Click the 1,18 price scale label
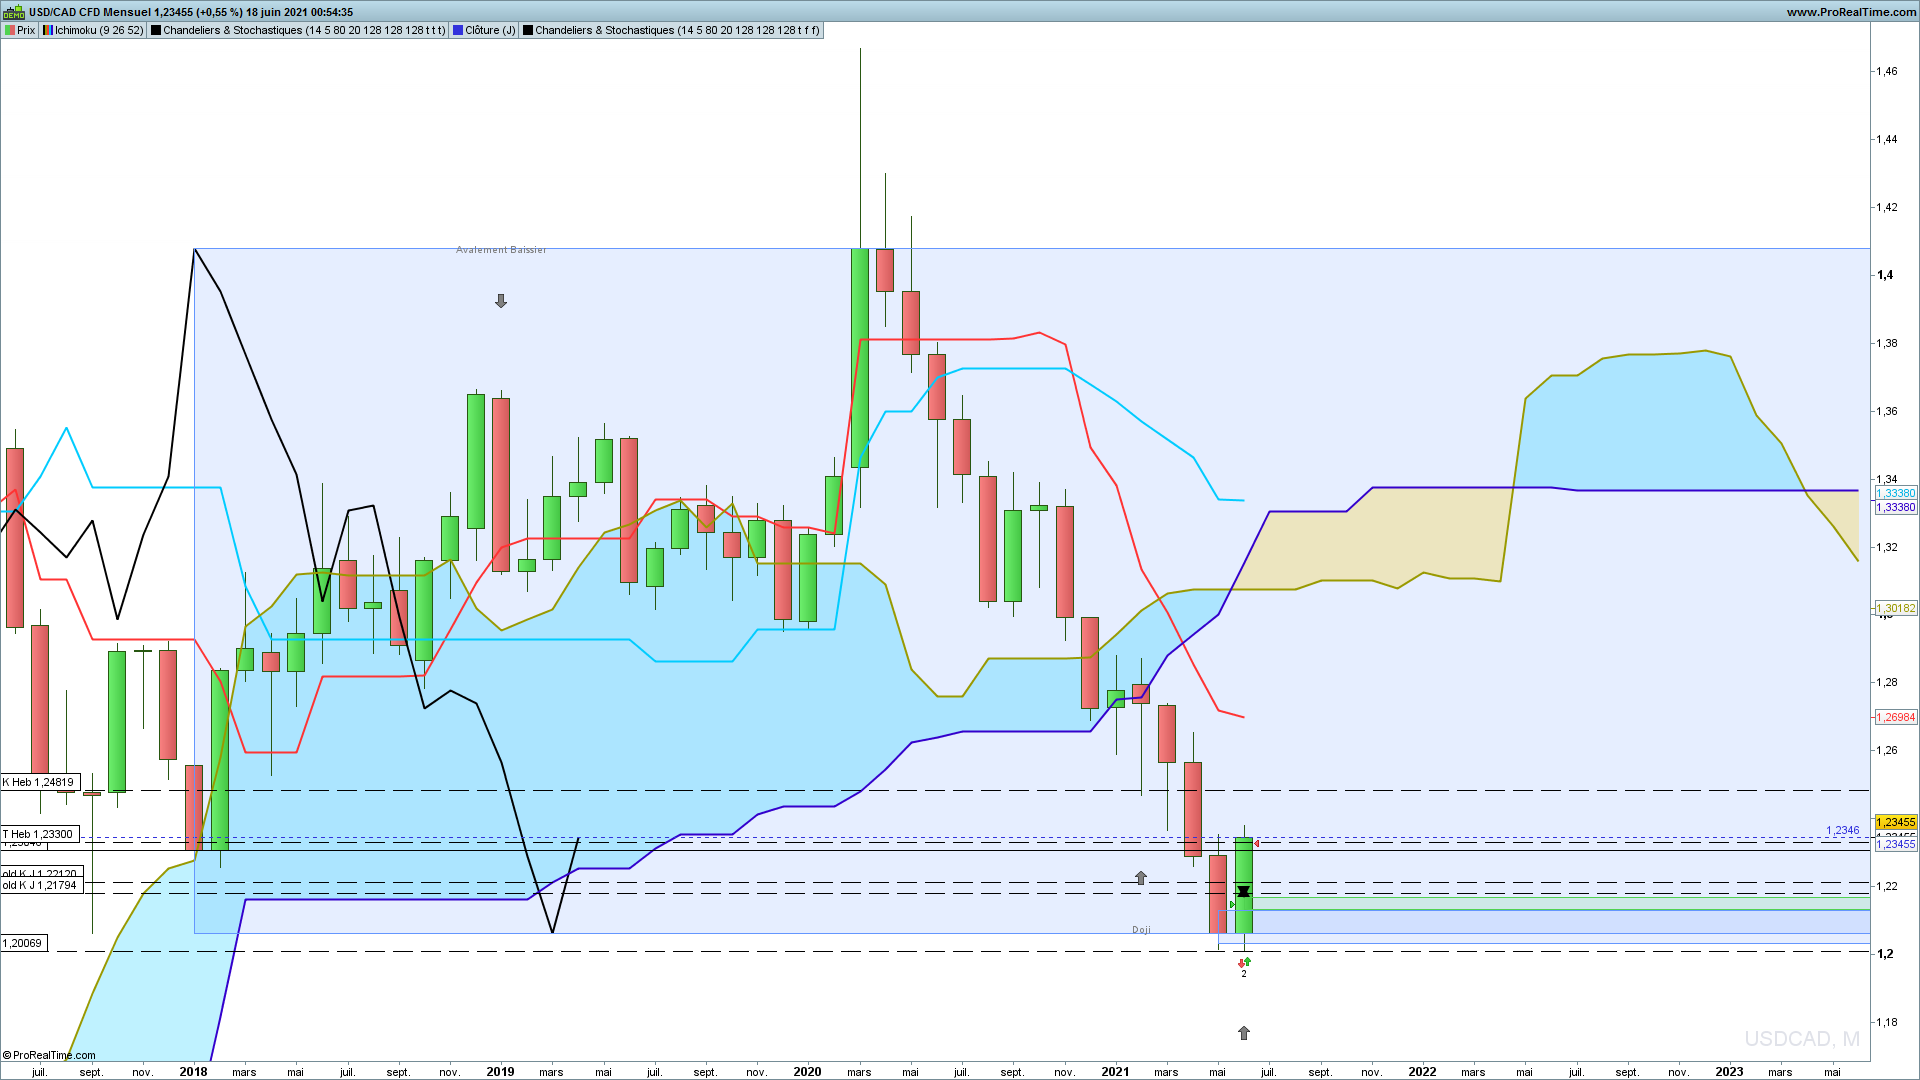The height and width of the screenshot is (1080, 1920). pos(1887,1022)
